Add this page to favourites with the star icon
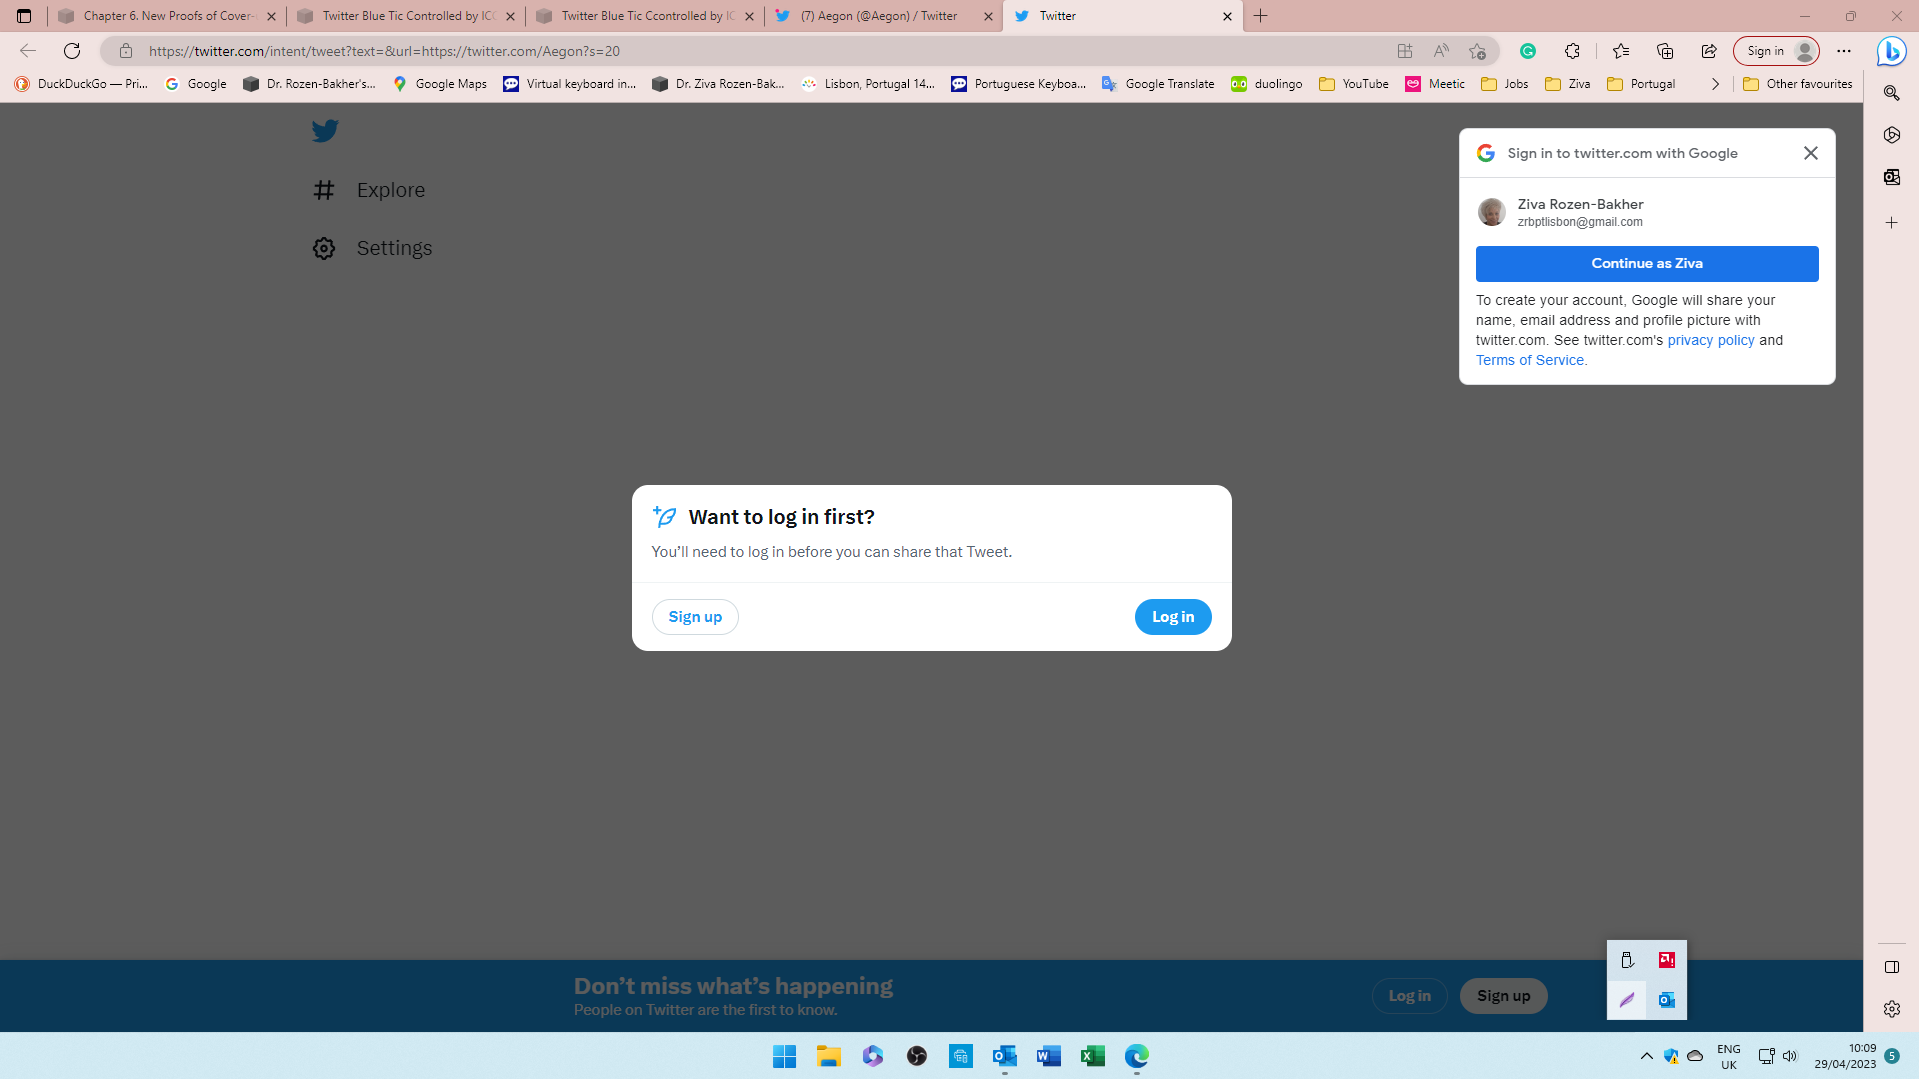This screenshot has width=1919, height=1079. 1478,51
